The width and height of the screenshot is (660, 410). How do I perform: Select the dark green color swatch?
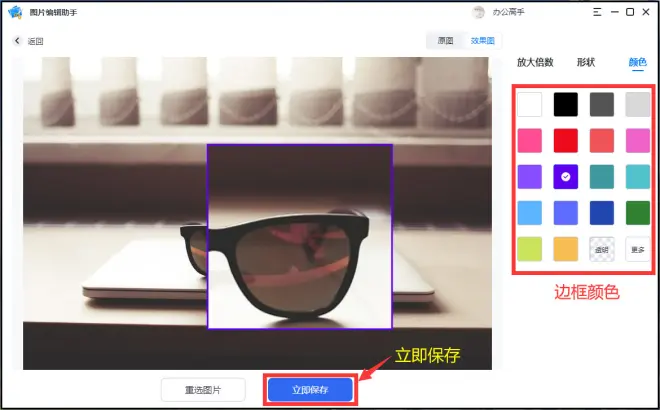pos(638,213)
